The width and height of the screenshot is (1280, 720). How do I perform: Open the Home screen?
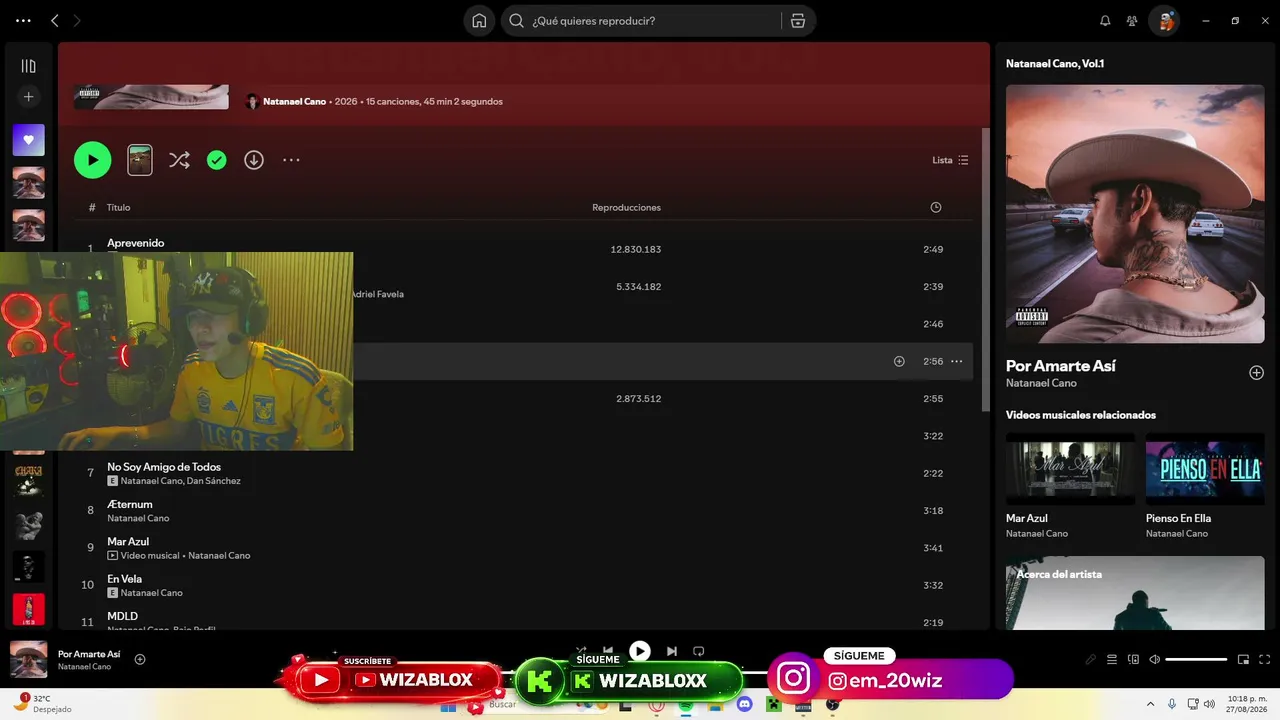[x=479, y=21]
